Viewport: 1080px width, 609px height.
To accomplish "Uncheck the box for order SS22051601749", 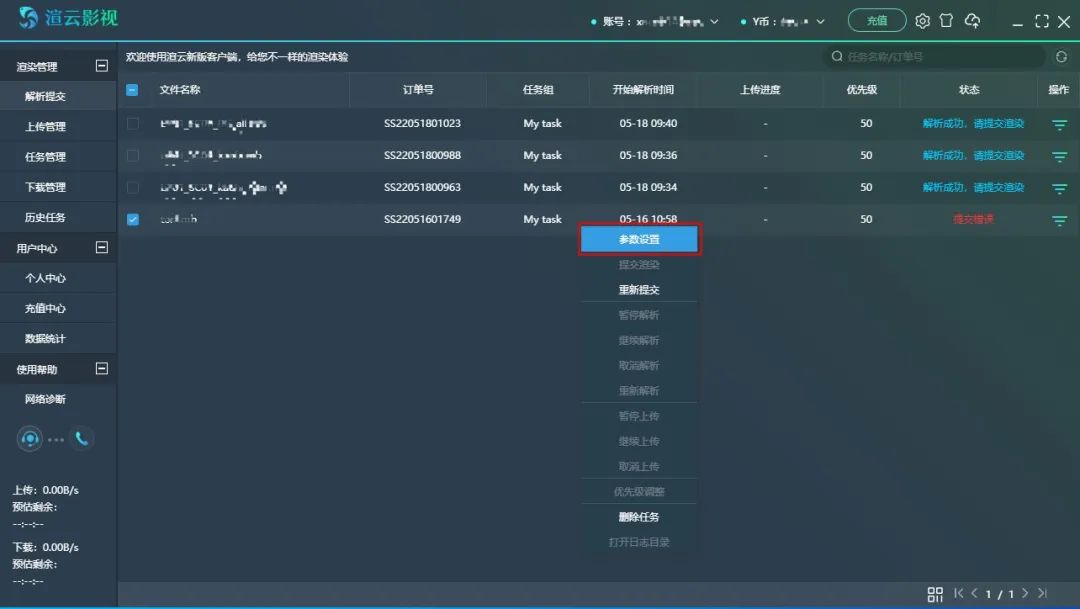I will (x=133, y=220).
